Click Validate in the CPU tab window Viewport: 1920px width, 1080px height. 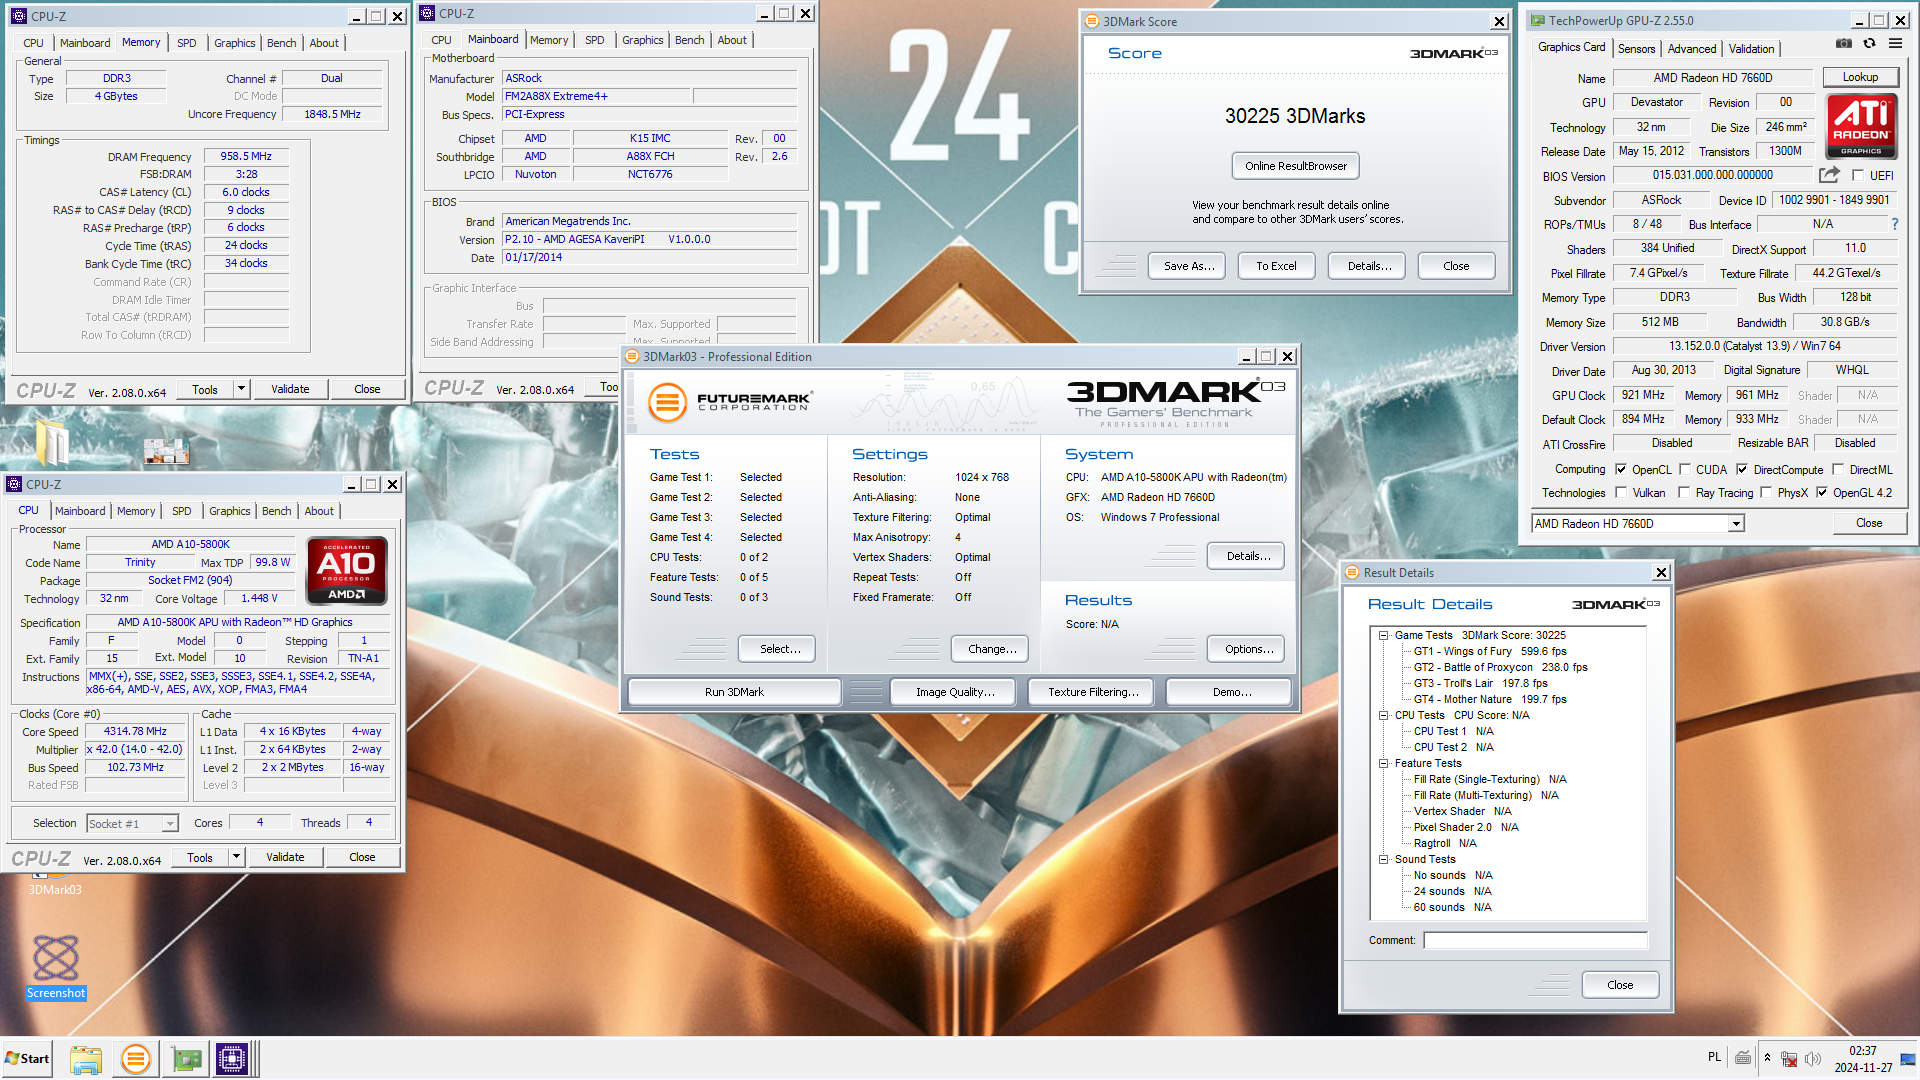[285, 857]
